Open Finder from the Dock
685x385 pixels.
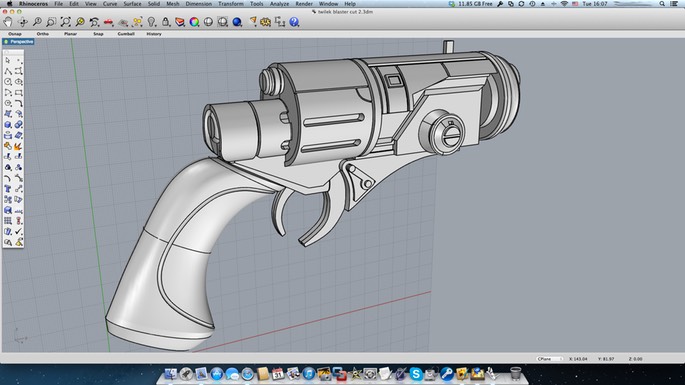171,374
